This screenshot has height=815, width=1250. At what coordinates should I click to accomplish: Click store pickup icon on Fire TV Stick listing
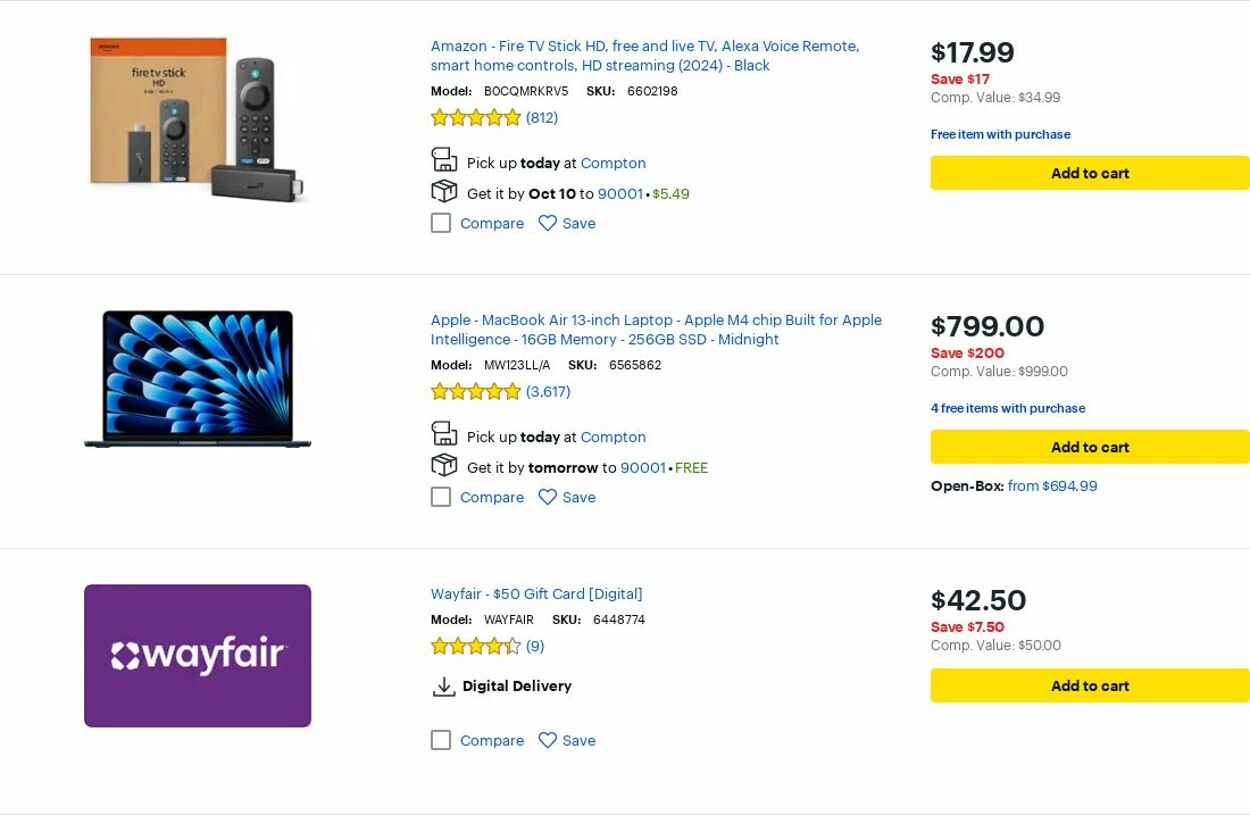tap(444, 160)
